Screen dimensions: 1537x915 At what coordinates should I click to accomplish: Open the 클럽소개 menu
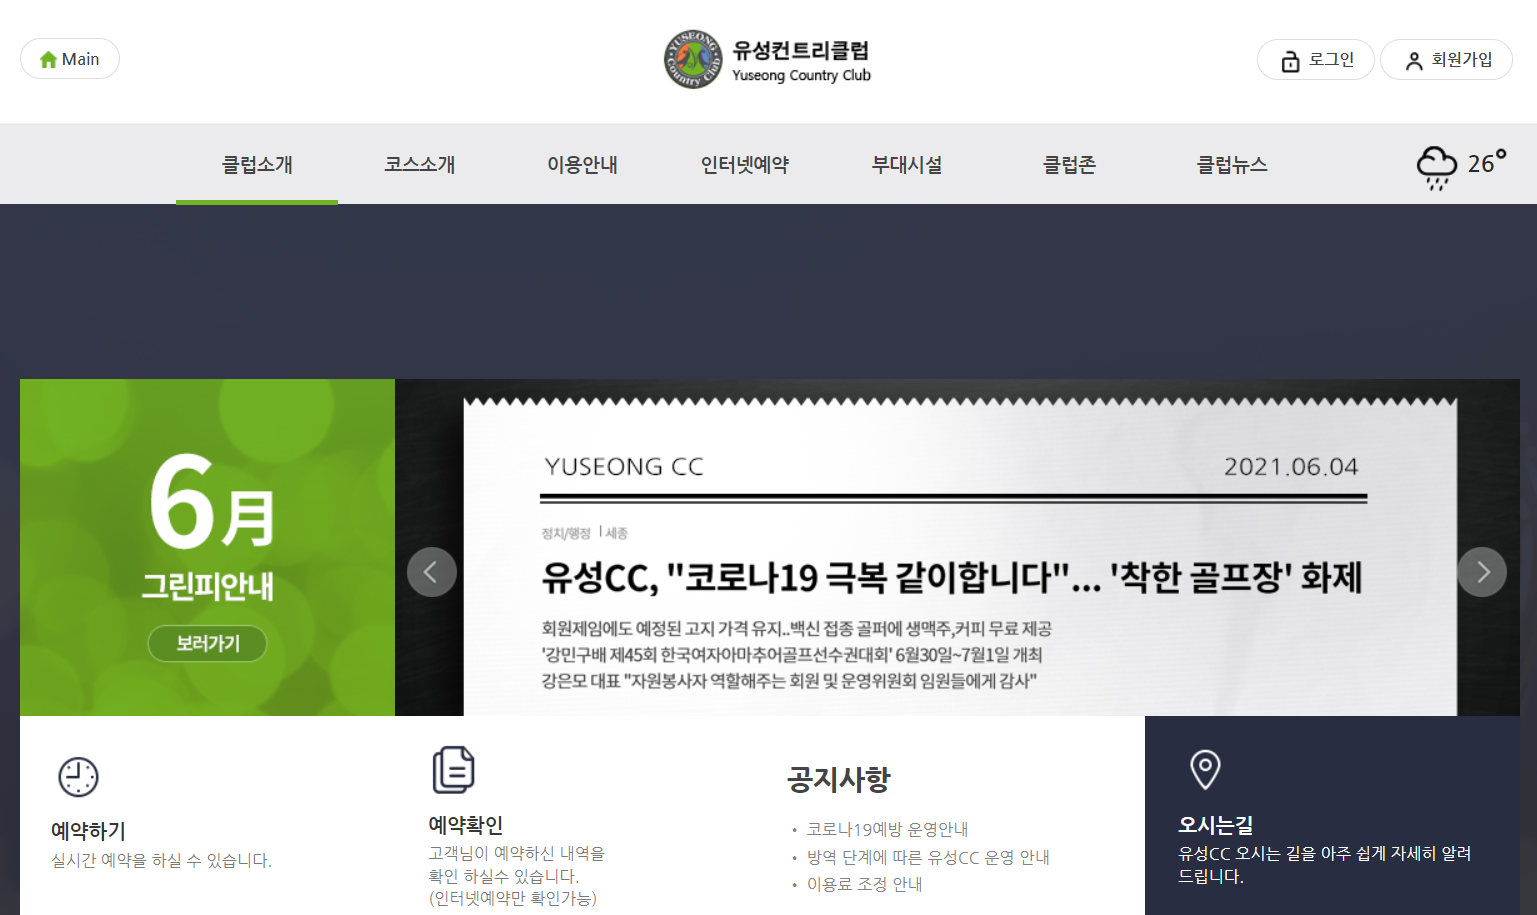(257, 165)
